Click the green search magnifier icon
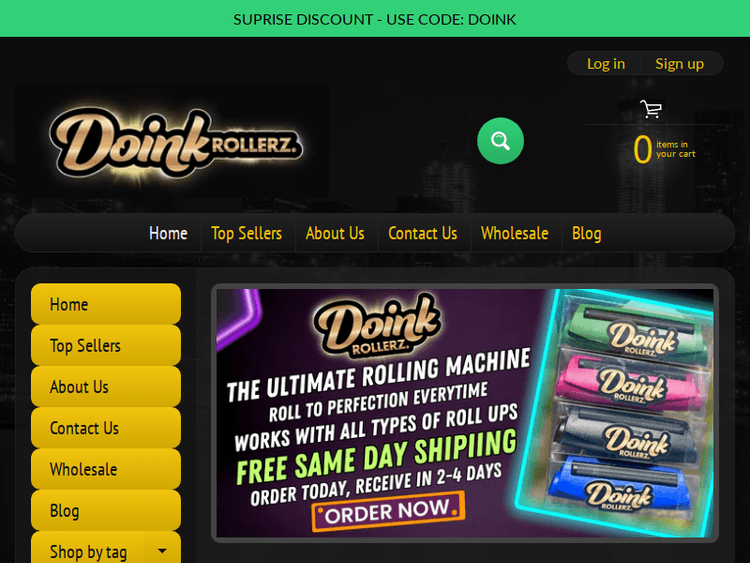The image size is (750, 563). (500, 141)
